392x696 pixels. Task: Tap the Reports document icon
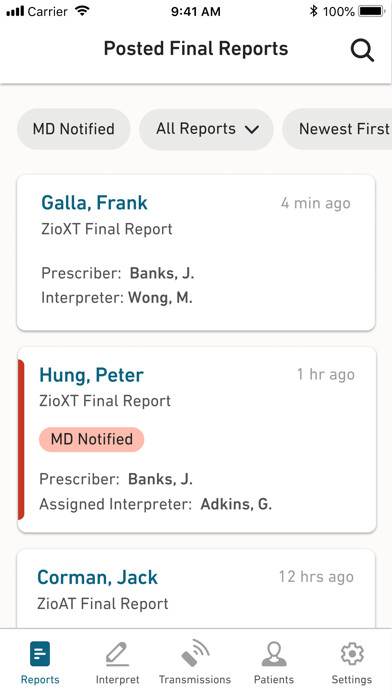(40, 654)
